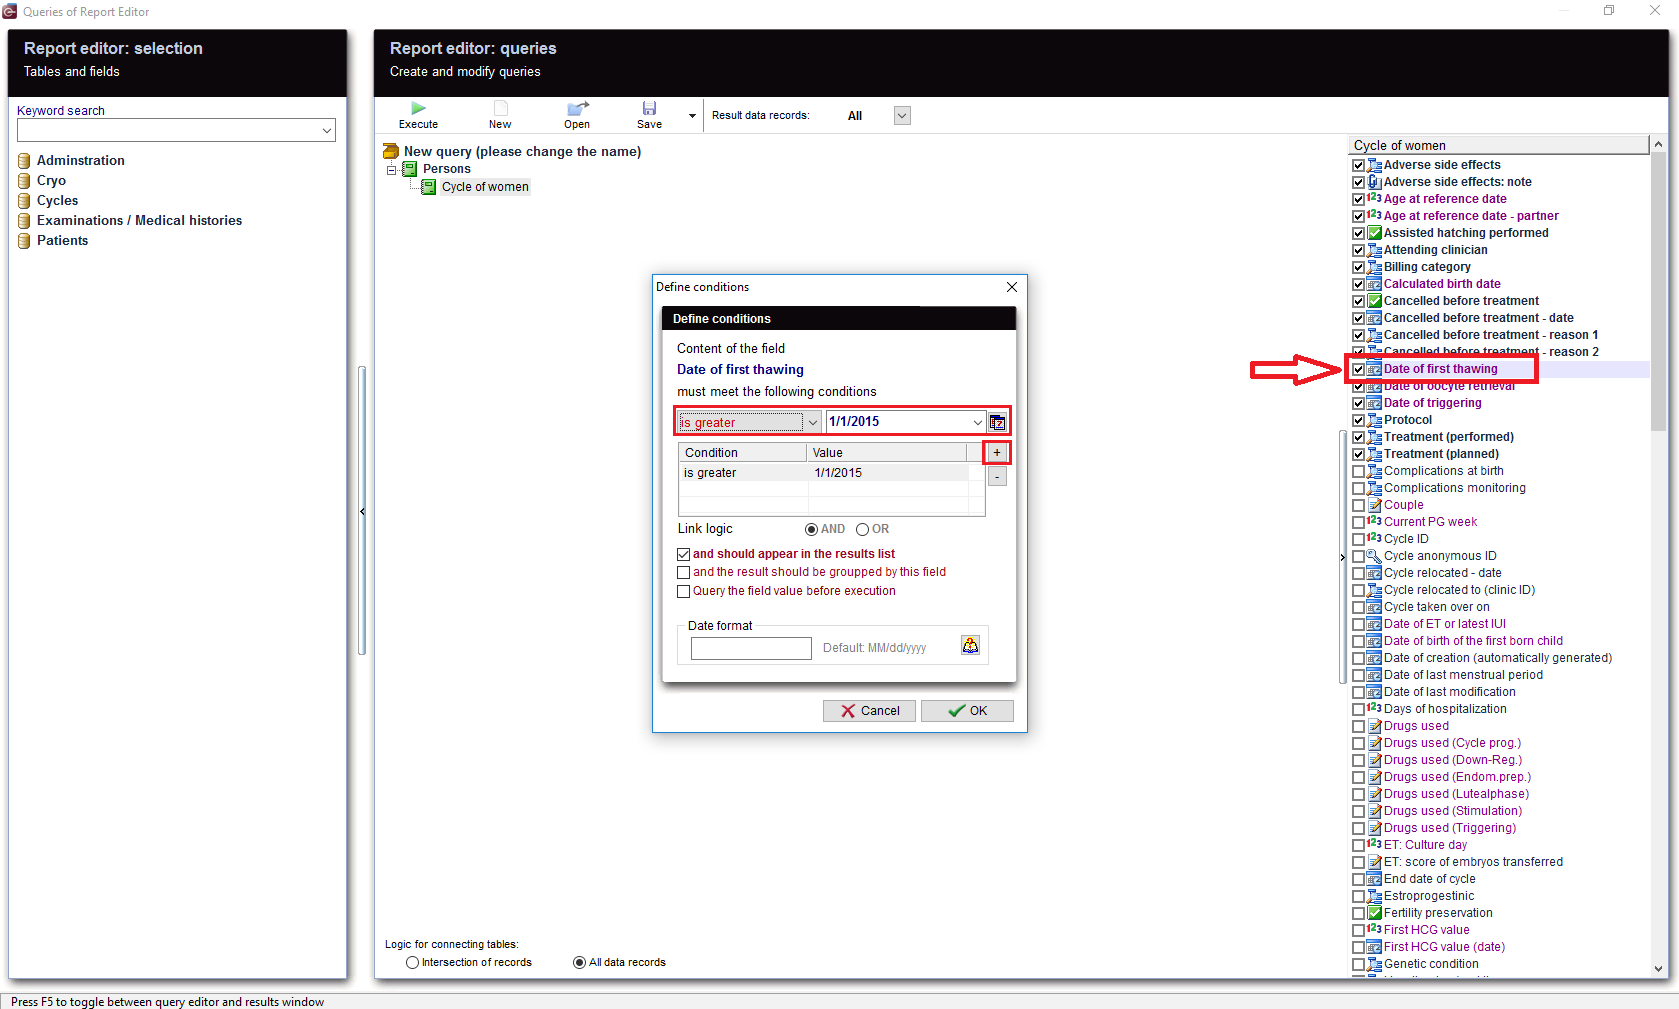Click the Date format input field
This screenshot has height=1009, width=1679.
751,648
